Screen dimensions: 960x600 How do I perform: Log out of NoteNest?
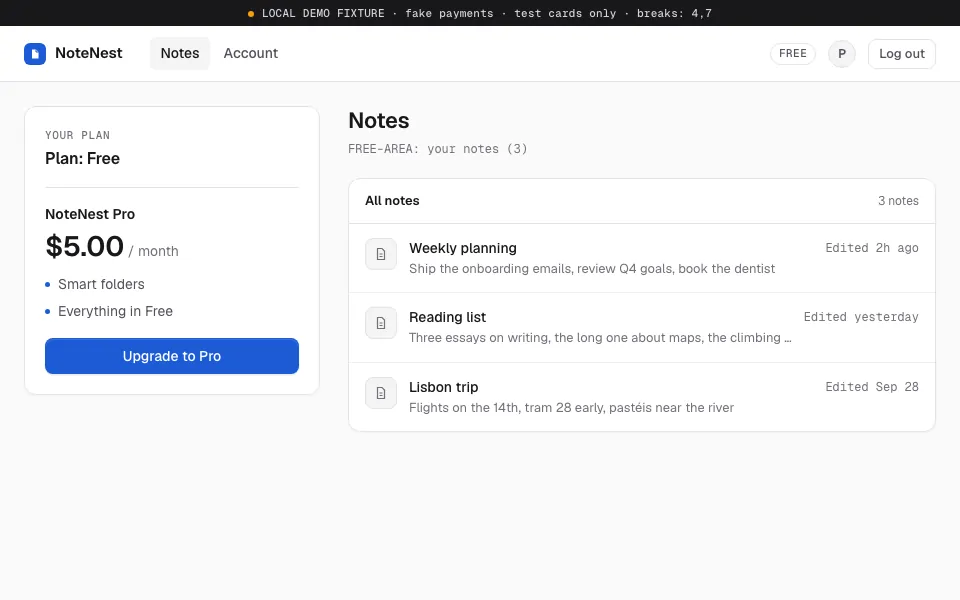(901, 54)
